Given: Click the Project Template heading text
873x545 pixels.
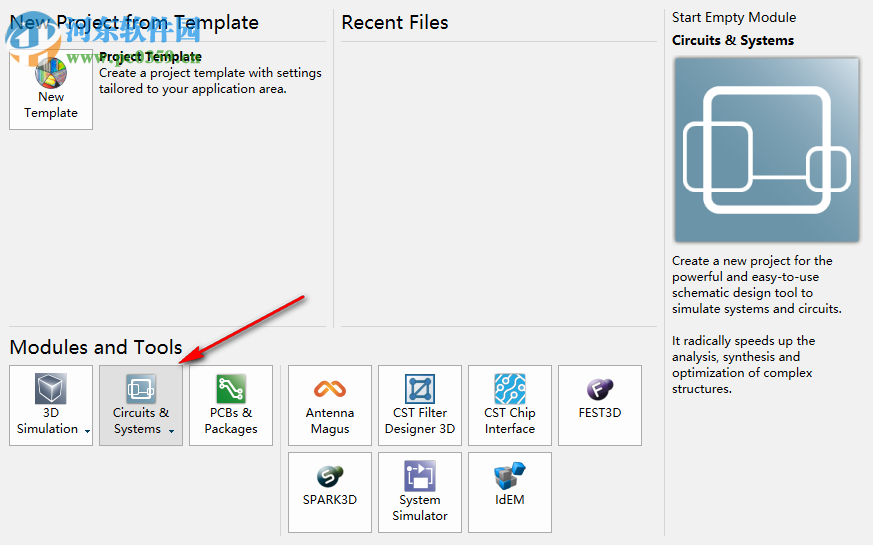Looking at the screenshot, I should click(150, 57).
